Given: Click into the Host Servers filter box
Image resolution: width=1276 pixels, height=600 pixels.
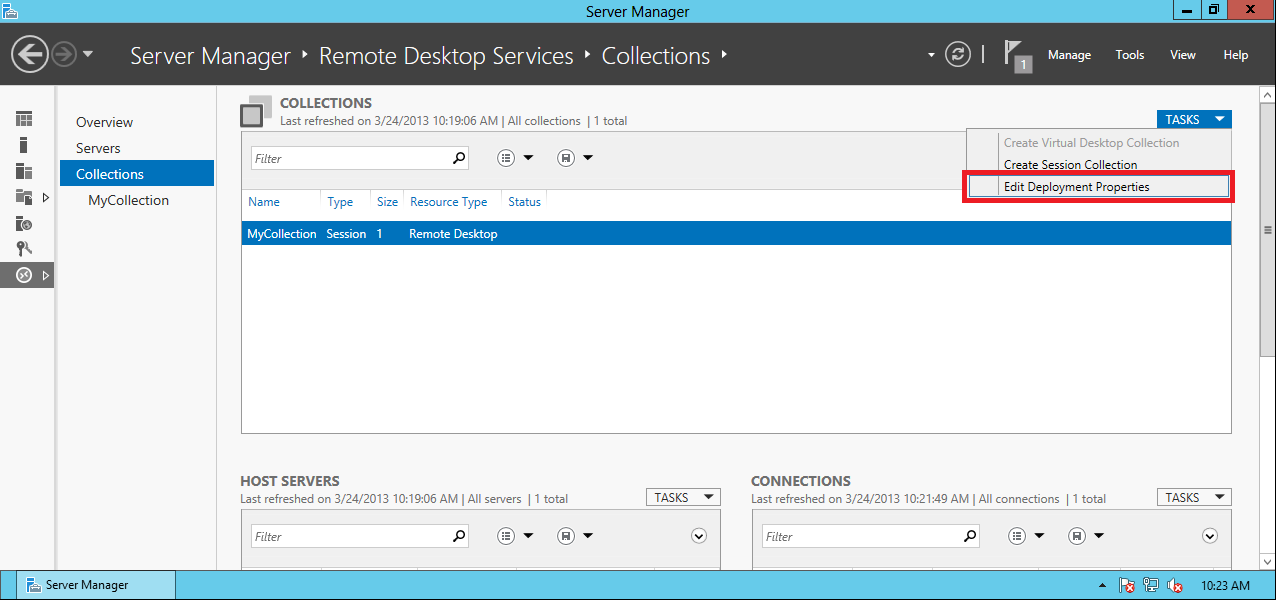Looking at the screenshot, I should coord(350,536).
